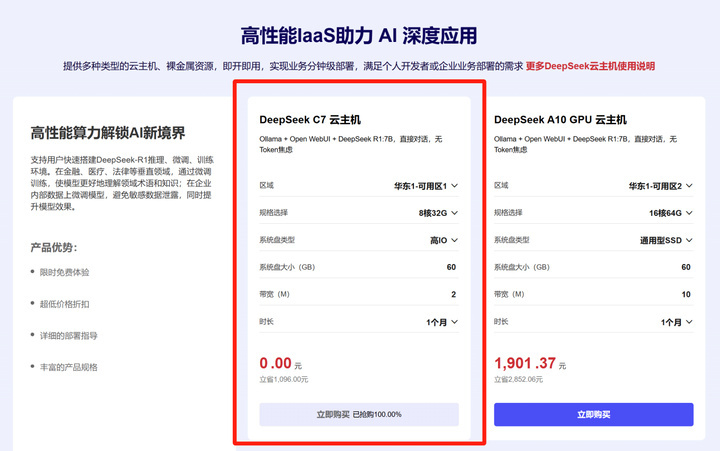Viewport: 720px width, 451px height.
Task: Open the 华东1-可用区2 region dropdown
Action: (x=660, y=186)
